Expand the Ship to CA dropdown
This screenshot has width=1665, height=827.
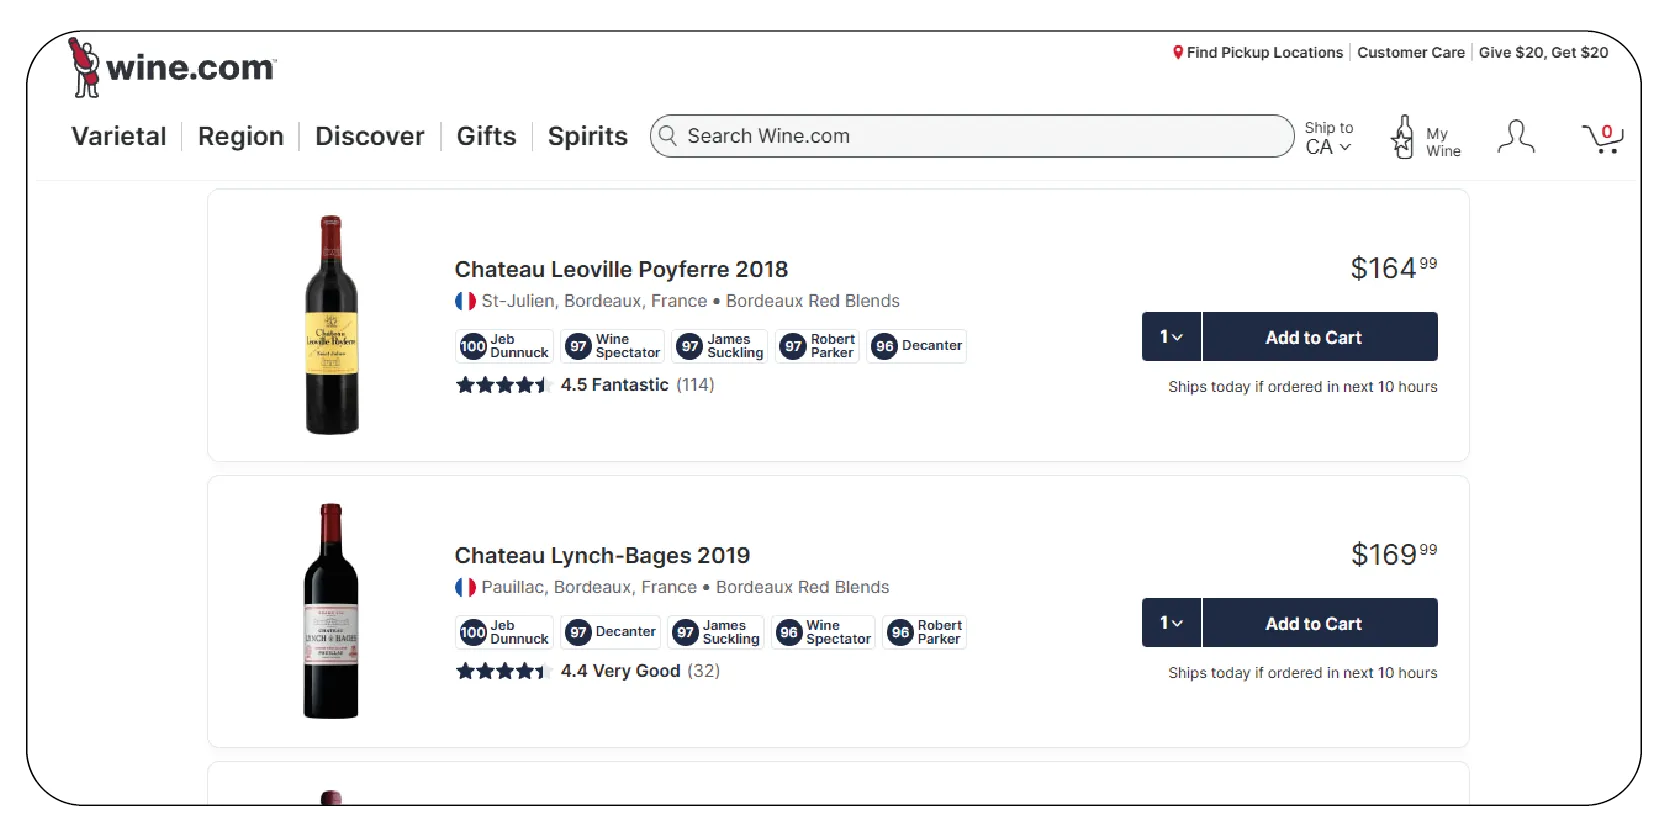pyautogui.click(x=1328, y=138)
